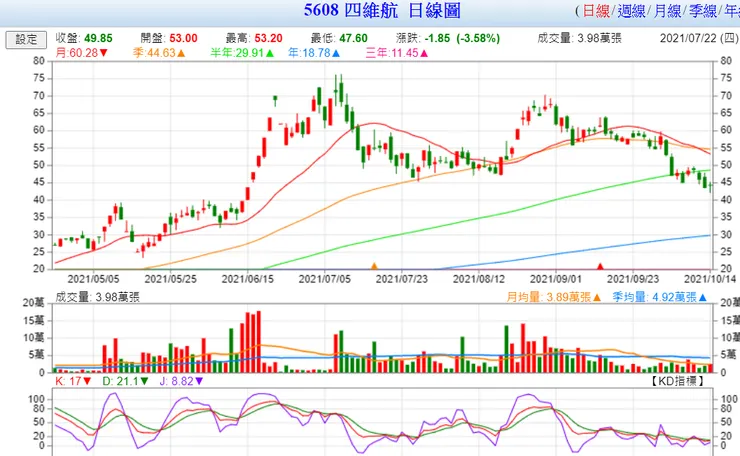Viewport: 740px width, 456px height.
Task: Click the 月:60.28 monthly average down arrow
Action: (x=104, y=53)
